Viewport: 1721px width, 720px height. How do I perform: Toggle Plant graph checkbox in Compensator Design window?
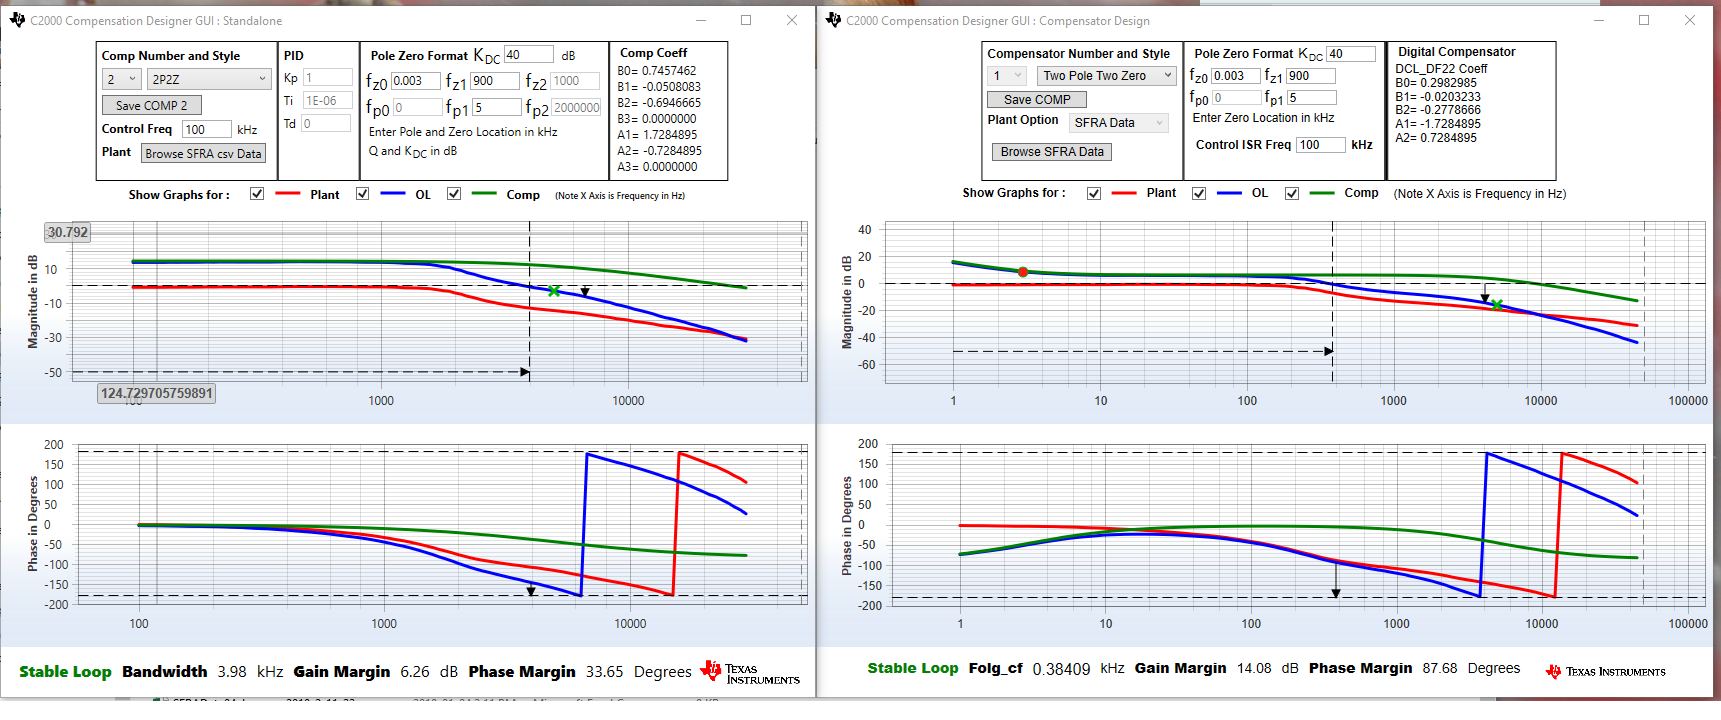tap(1094, 193)
